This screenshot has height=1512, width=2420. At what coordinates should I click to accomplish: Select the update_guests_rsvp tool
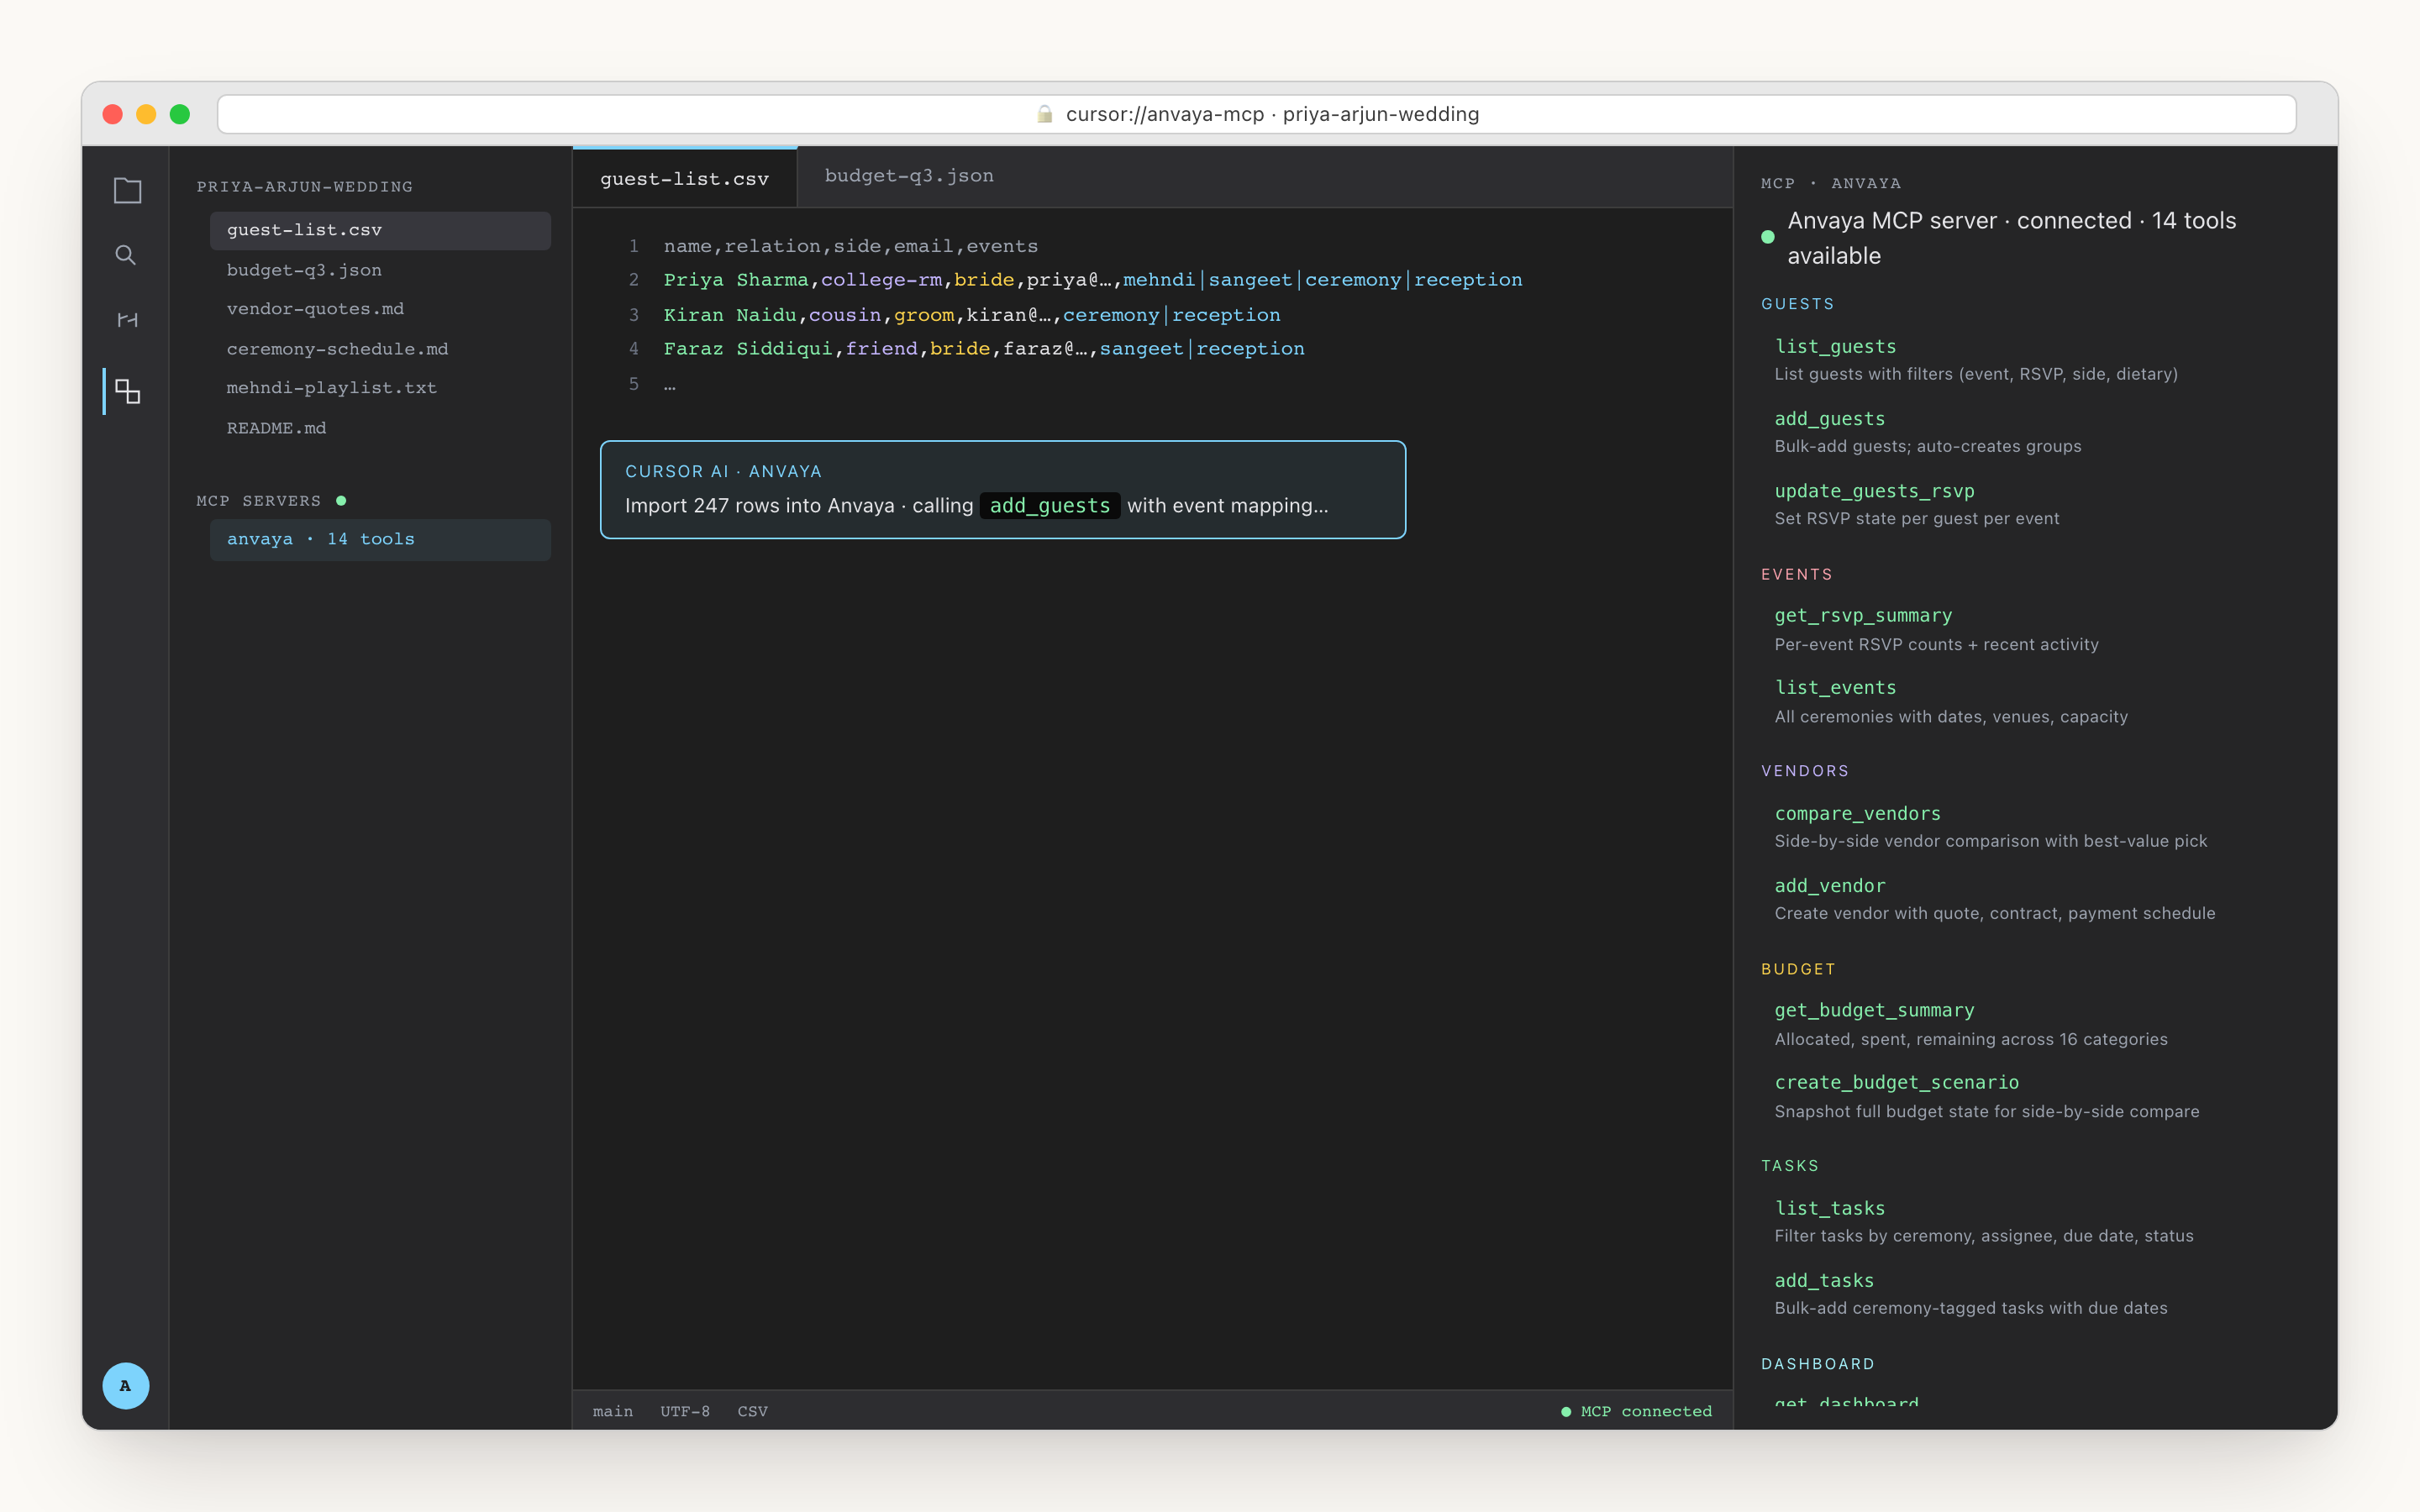(1874, 491)
